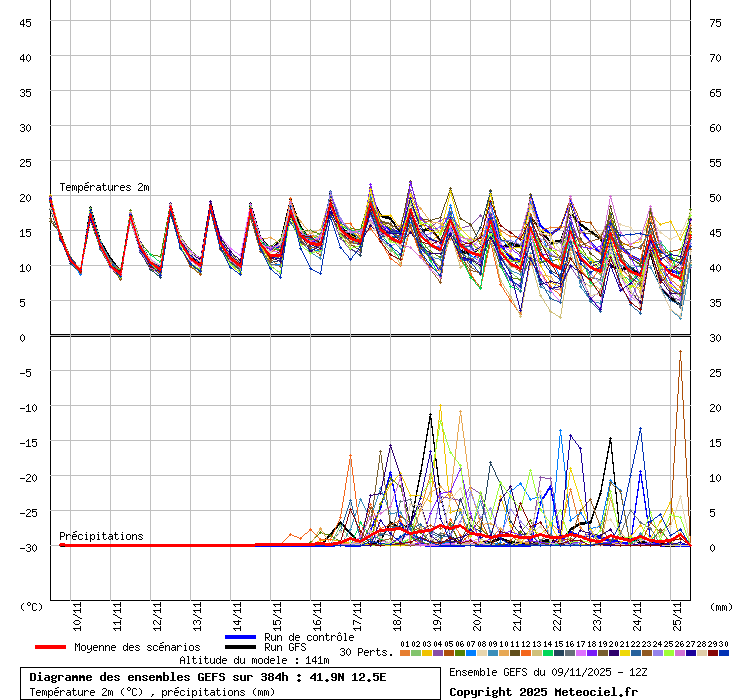The image size is (740, 700).
Task: Select perturbation 01 legend swatch
Action: point(404,652)
